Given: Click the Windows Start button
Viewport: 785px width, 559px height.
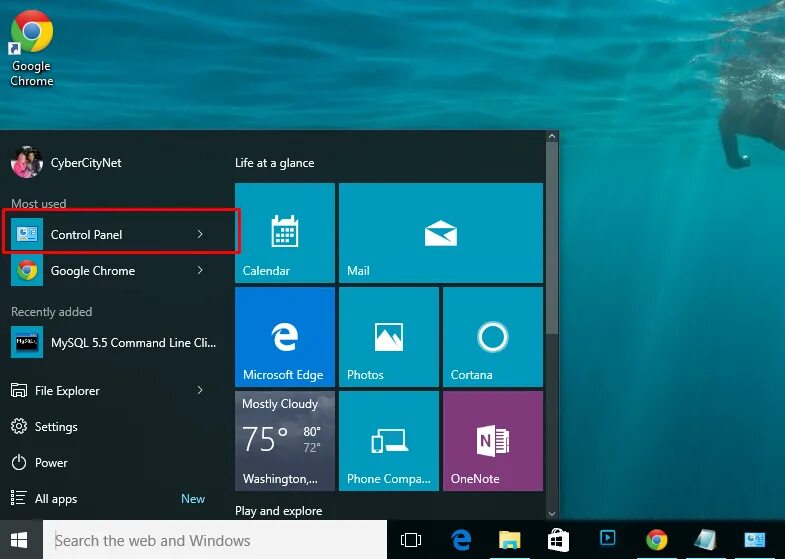Looking at the screenshot, I should 19,540.
